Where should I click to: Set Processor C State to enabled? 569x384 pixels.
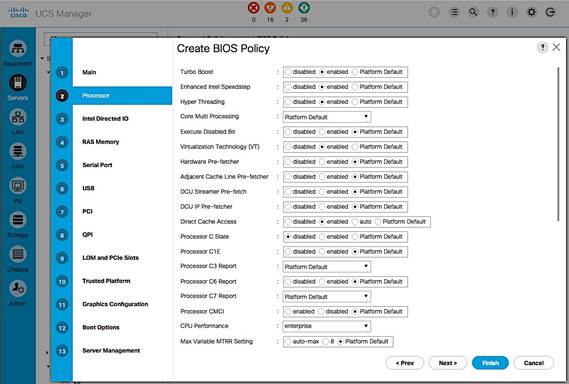point(322,237)
